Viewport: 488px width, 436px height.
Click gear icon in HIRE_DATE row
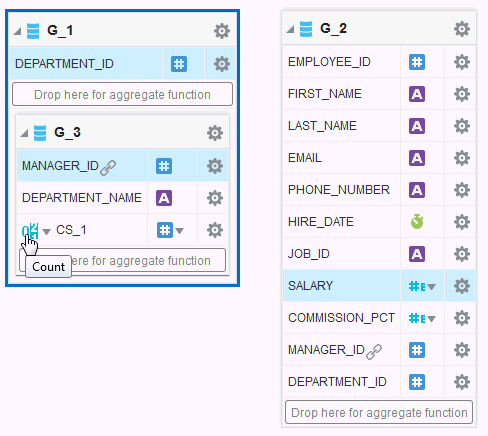click(x=462, y=222)
